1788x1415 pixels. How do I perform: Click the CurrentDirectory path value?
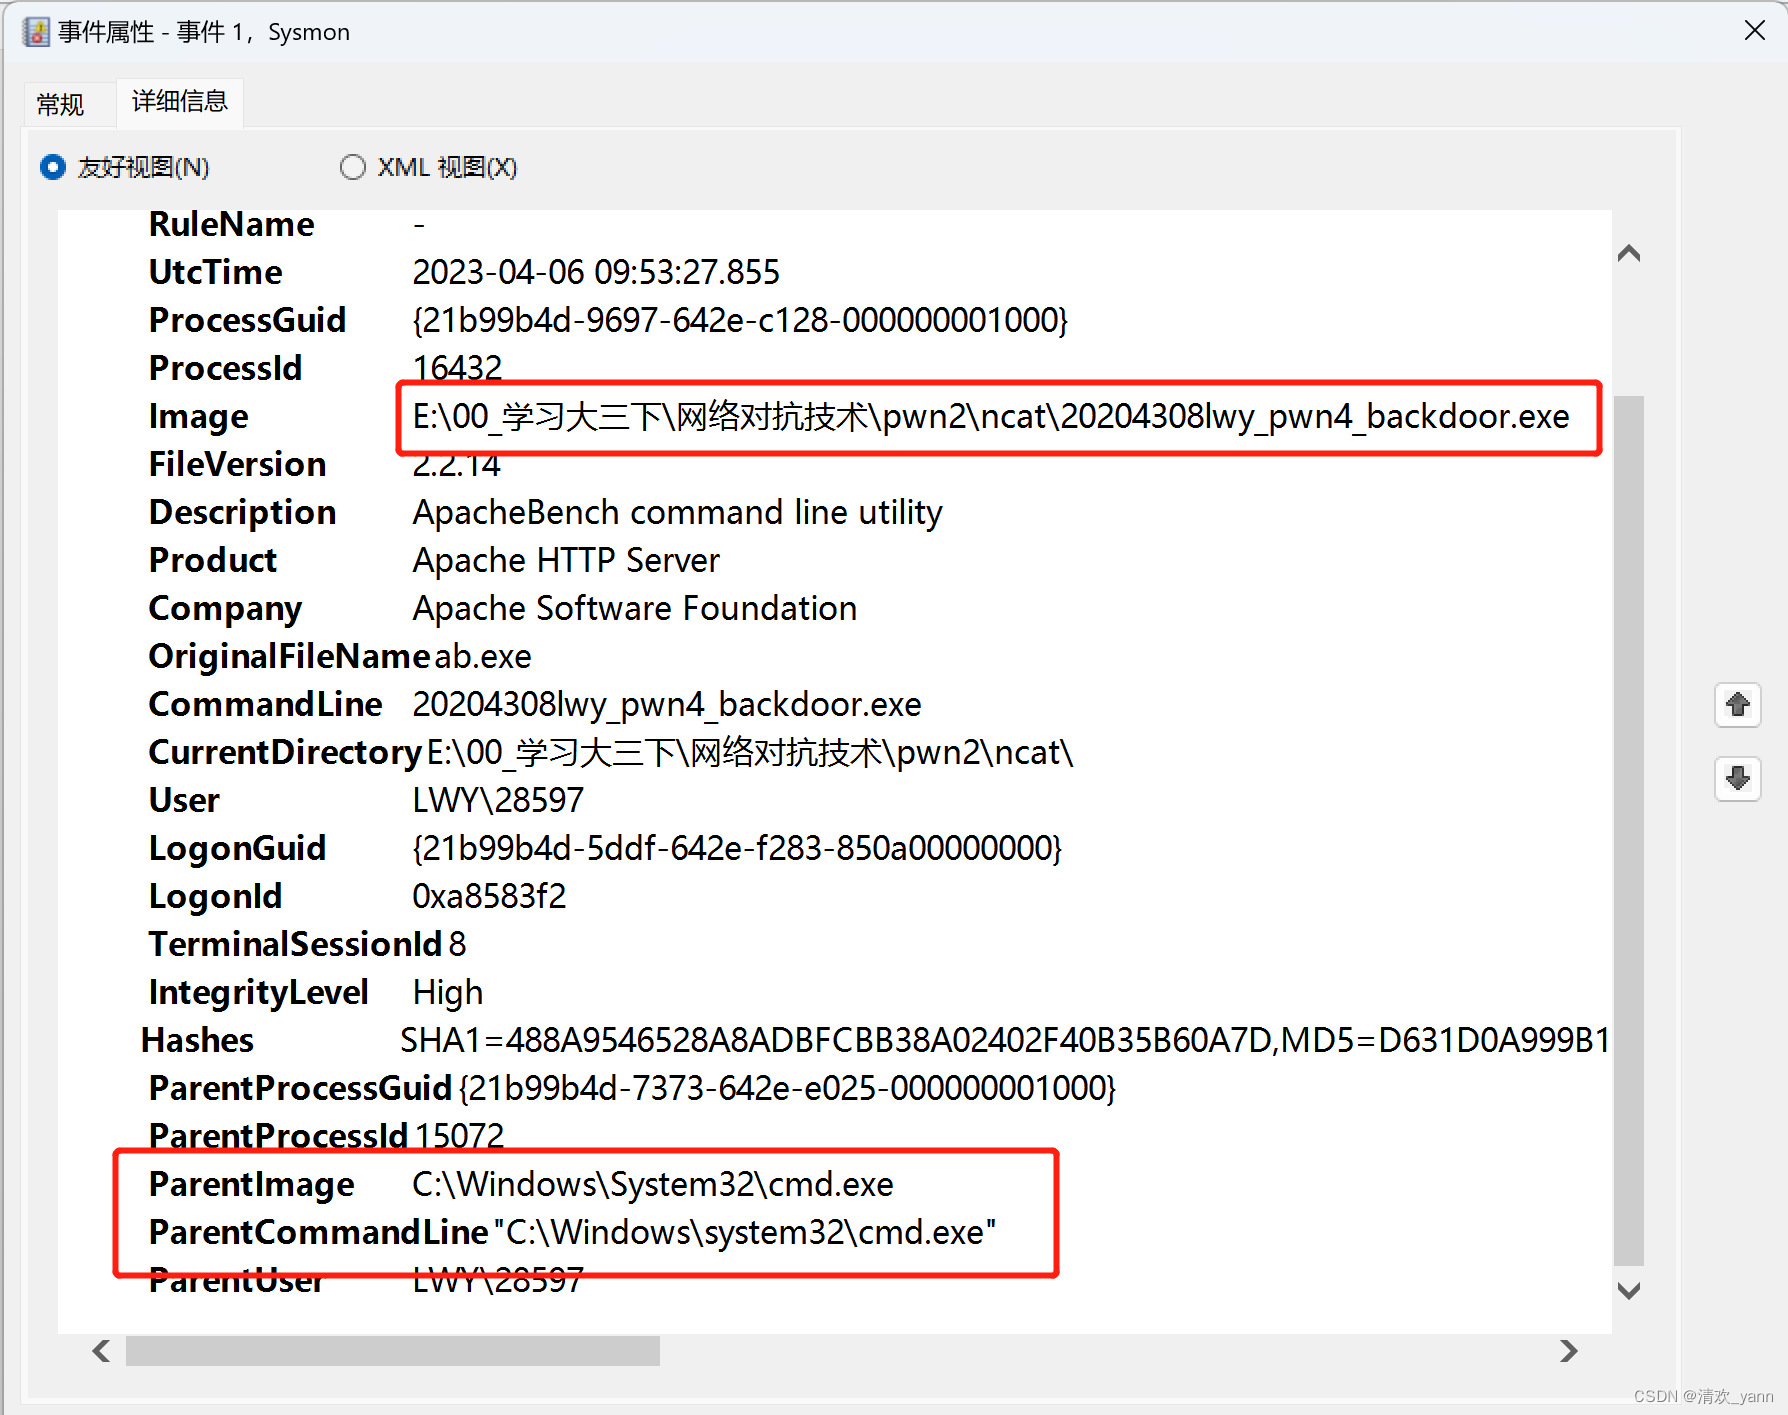coord(750,752)
